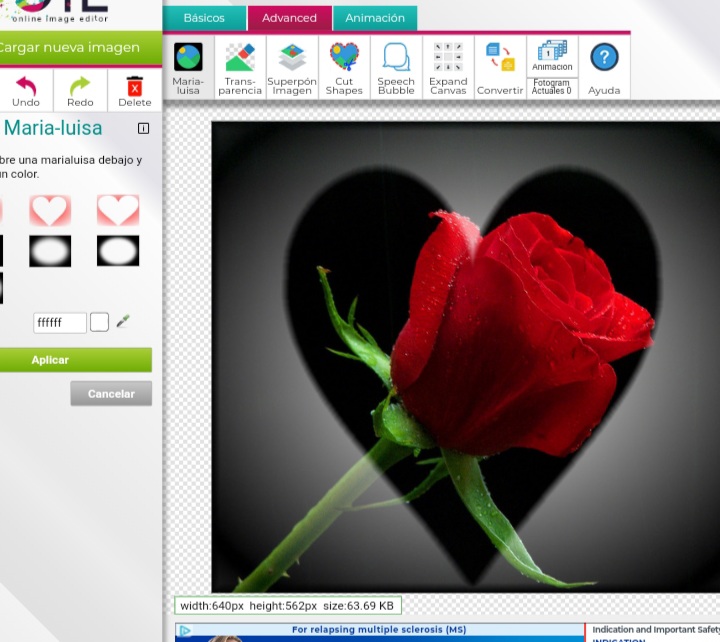This screenshot has width=720, height=642.
Task: Delete using the red trash icon
Action: (134, 90)
